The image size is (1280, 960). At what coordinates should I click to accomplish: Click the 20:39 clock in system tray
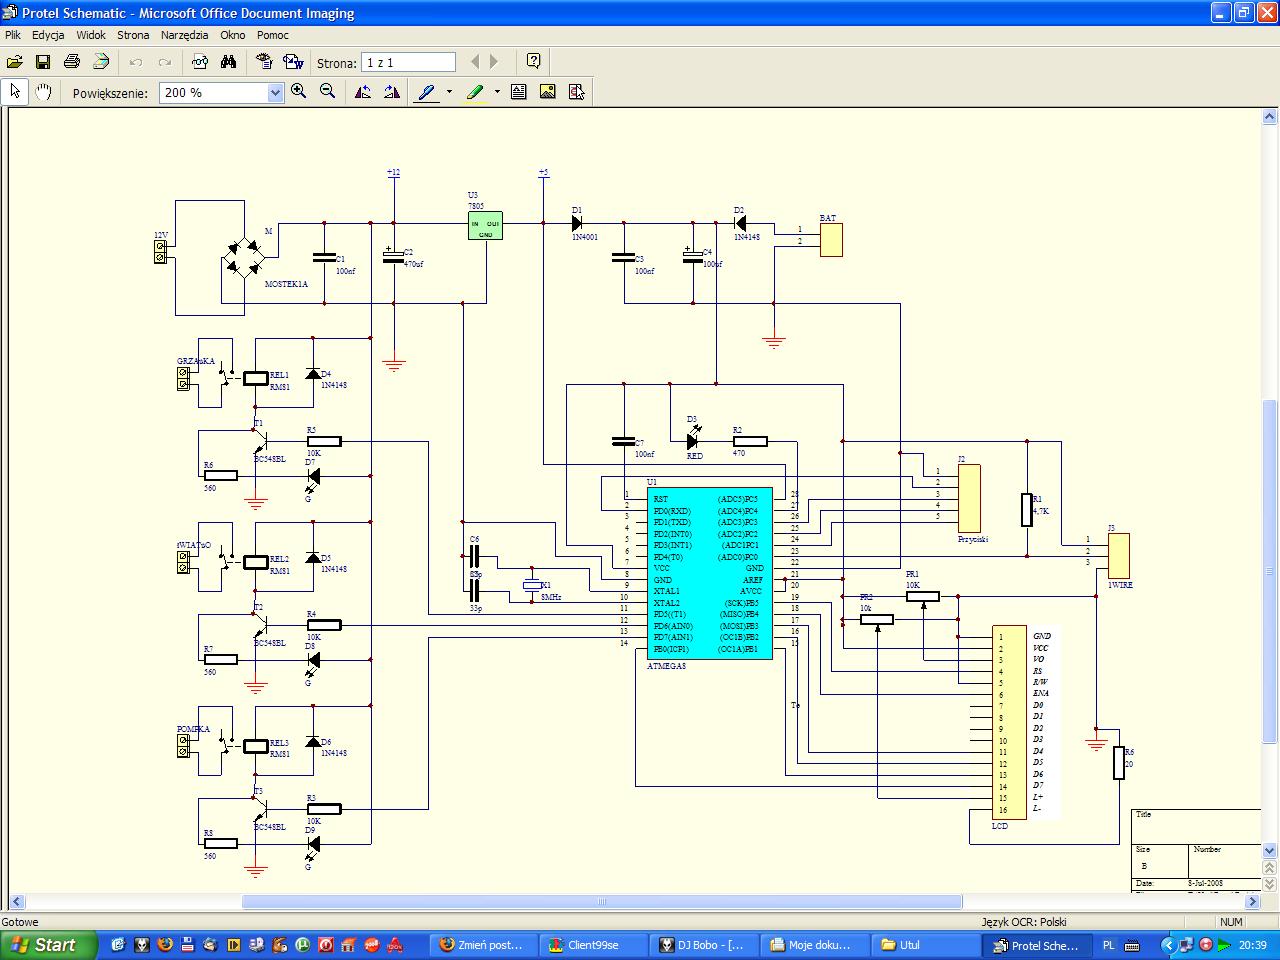coord(1253,945)
